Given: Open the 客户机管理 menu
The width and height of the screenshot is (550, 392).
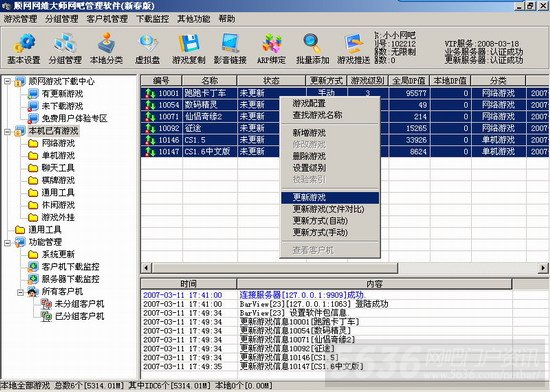Looking at the screenshot, I should tap(107, 19).
